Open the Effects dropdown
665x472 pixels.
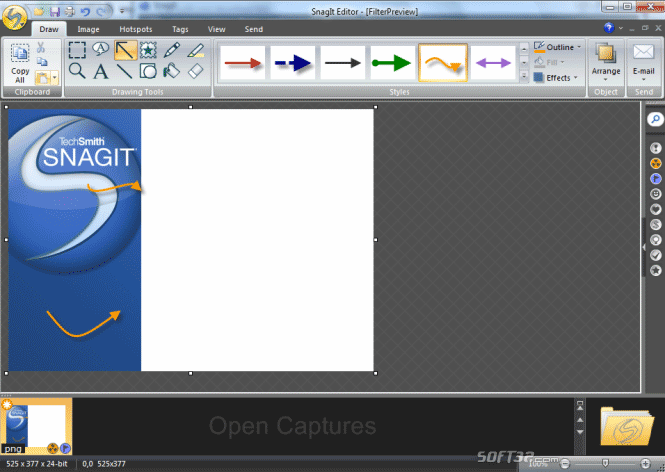(556, 78)
